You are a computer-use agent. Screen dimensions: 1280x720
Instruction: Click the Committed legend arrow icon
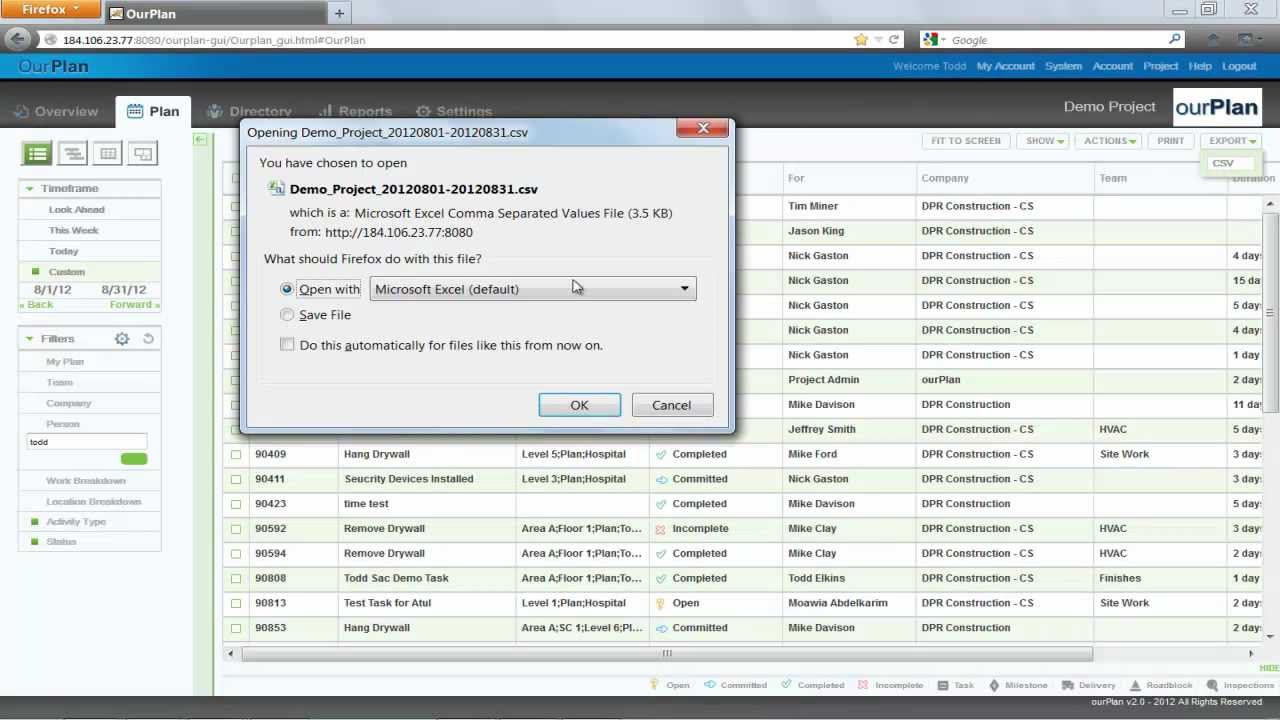coord(710,685)
